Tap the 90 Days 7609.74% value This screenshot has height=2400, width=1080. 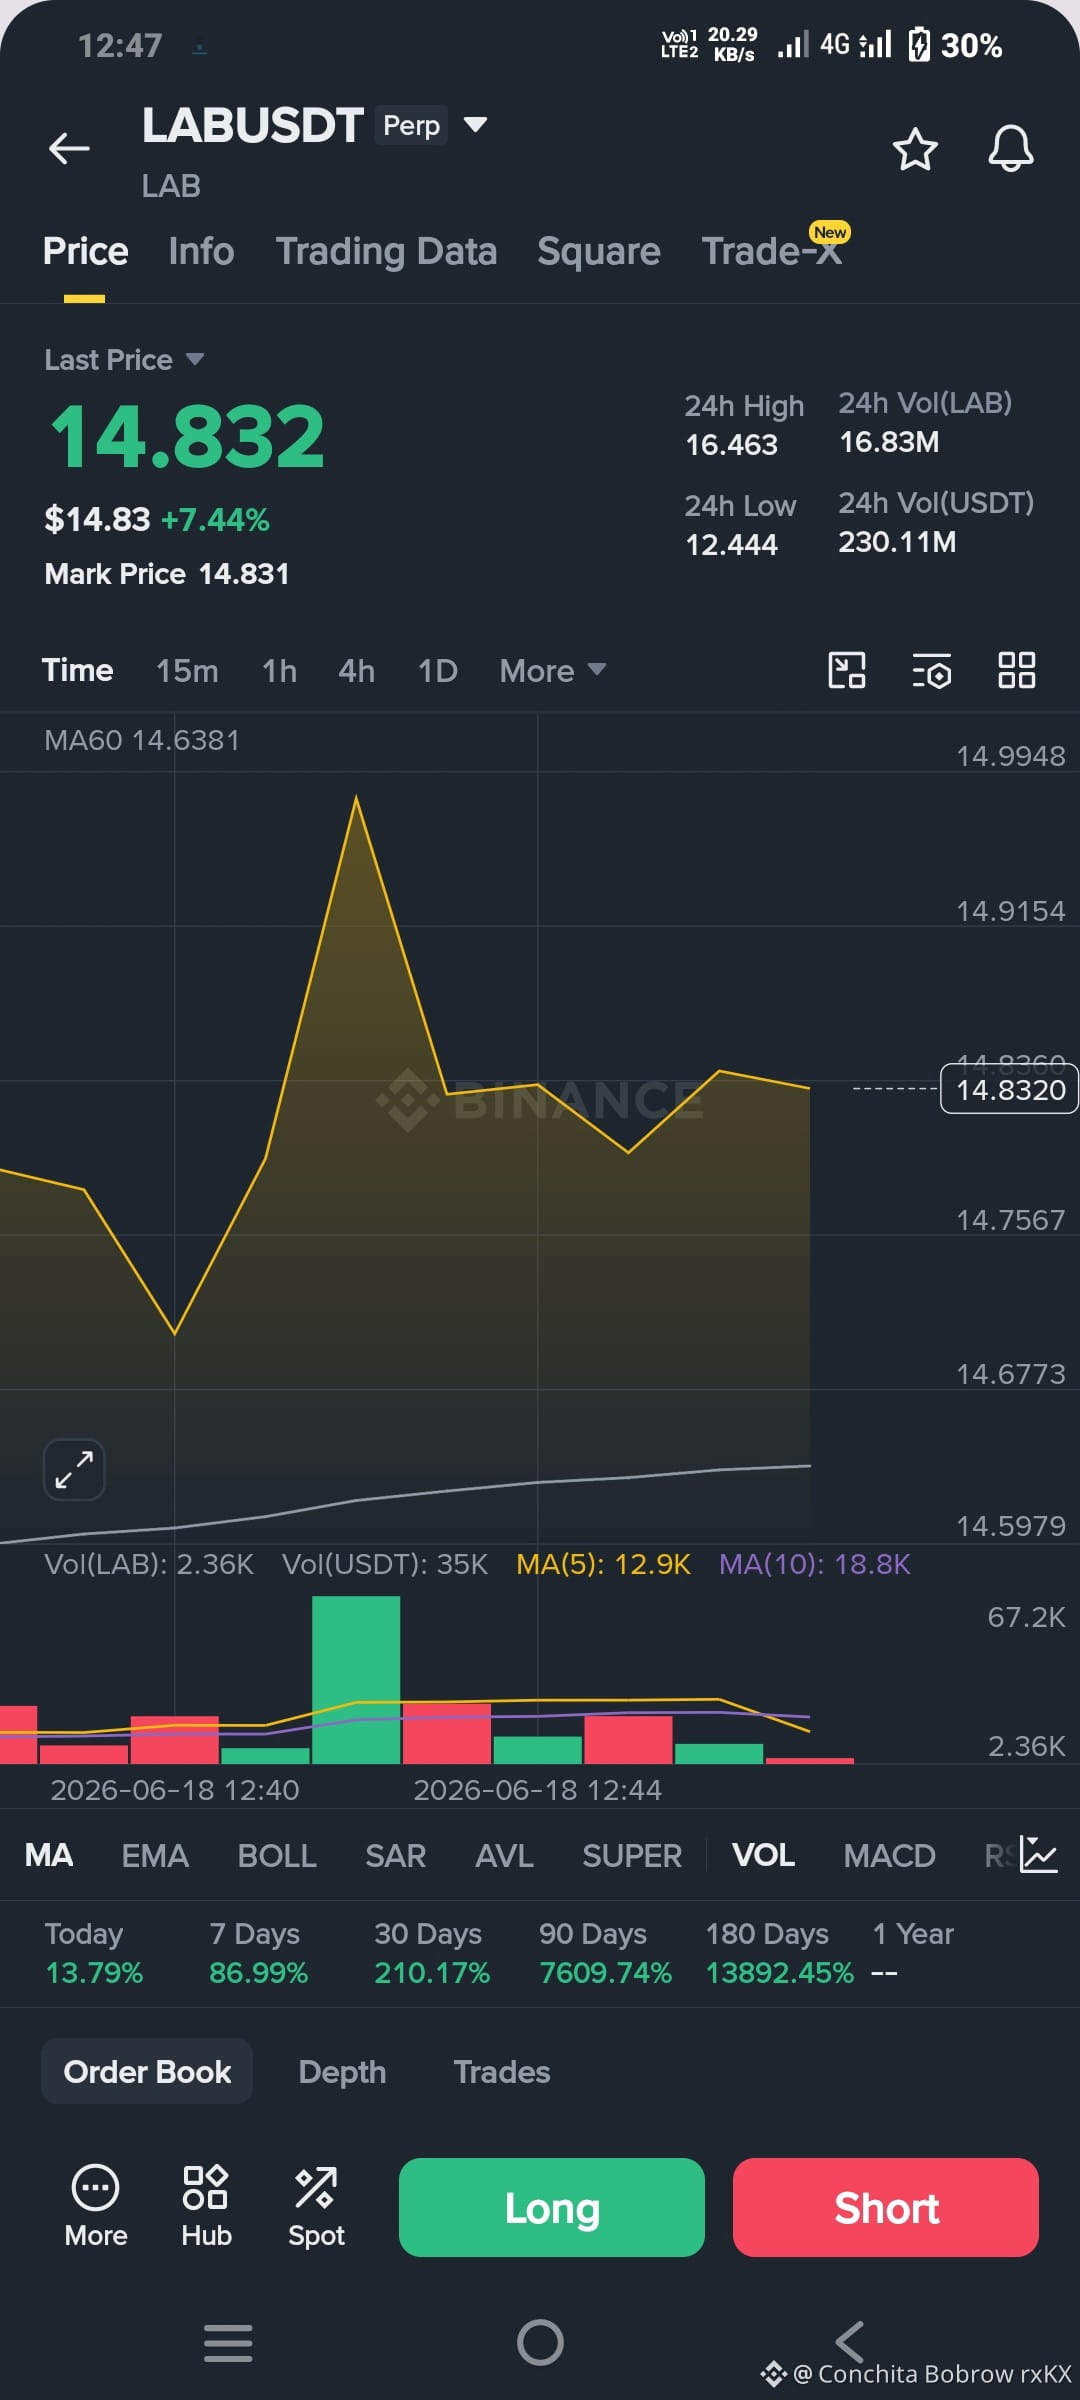605,1973
